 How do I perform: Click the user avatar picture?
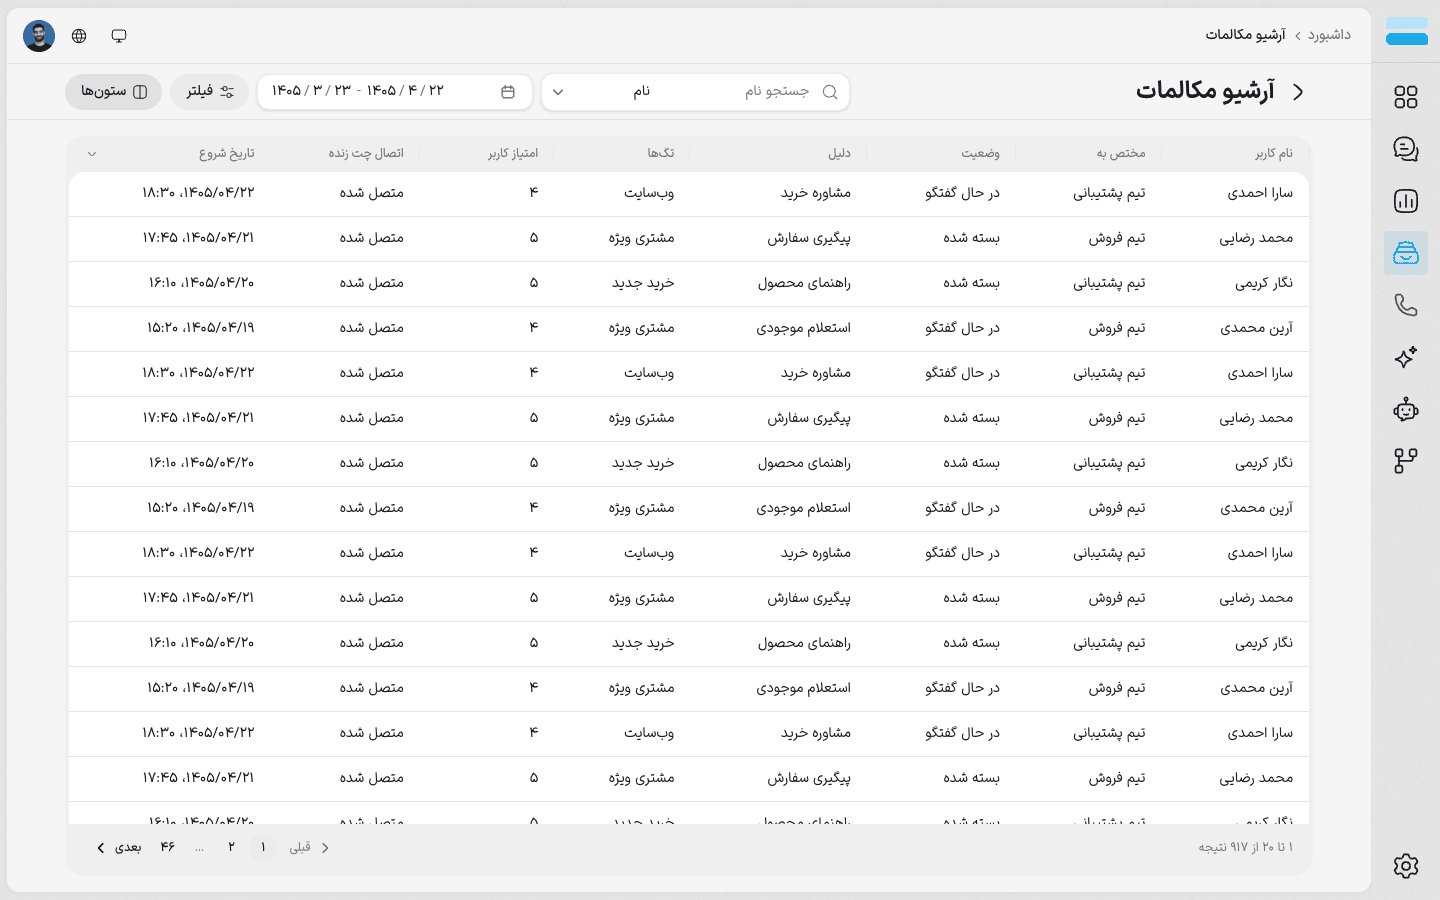pyautogui.click(x=39, y=36)
